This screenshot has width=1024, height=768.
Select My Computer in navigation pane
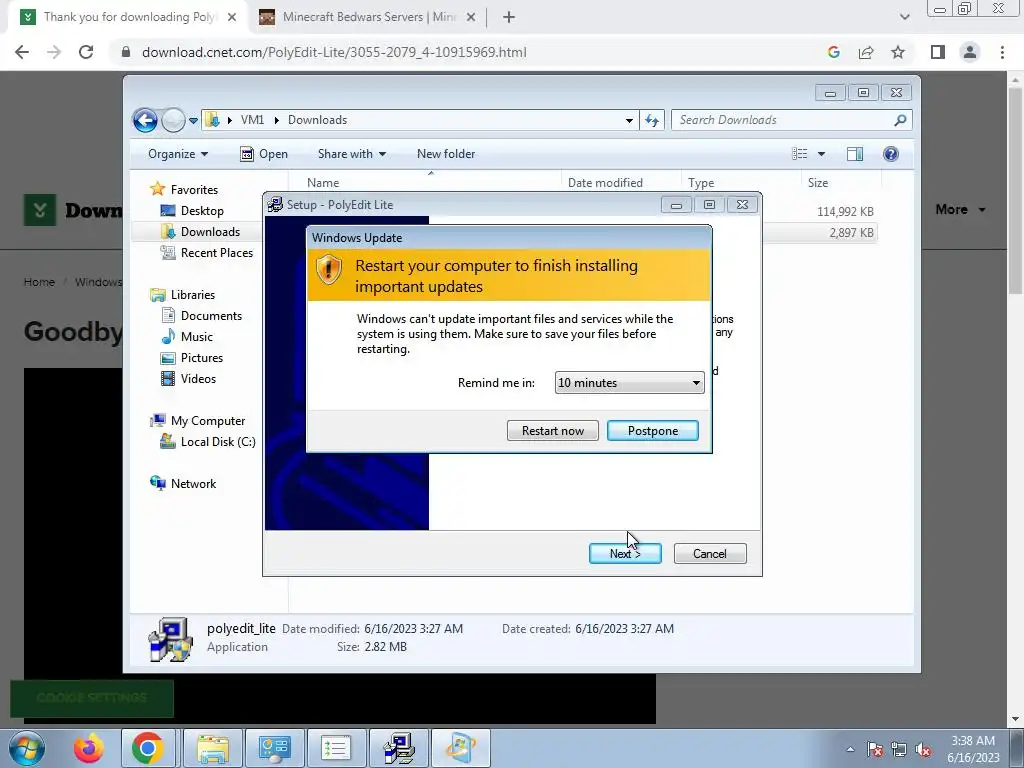(208, 421)
